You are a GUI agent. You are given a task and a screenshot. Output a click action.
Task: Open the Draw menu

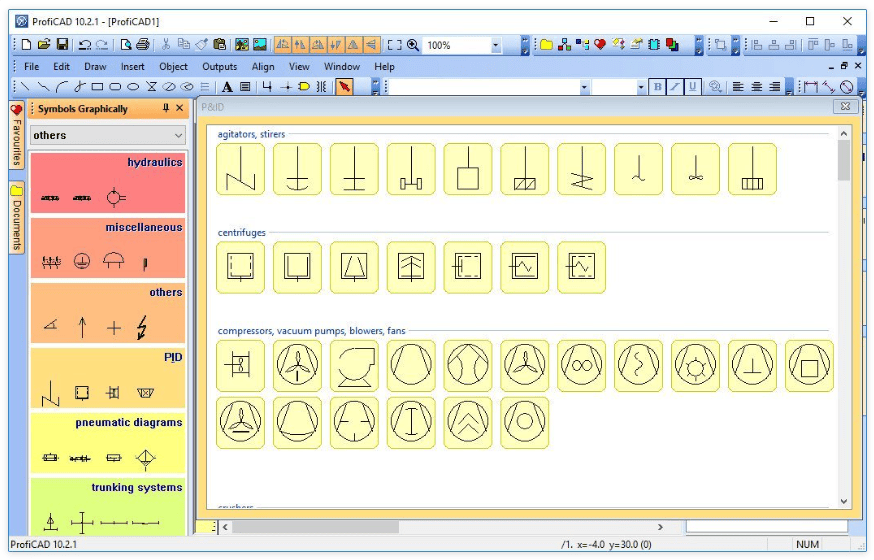95,66
